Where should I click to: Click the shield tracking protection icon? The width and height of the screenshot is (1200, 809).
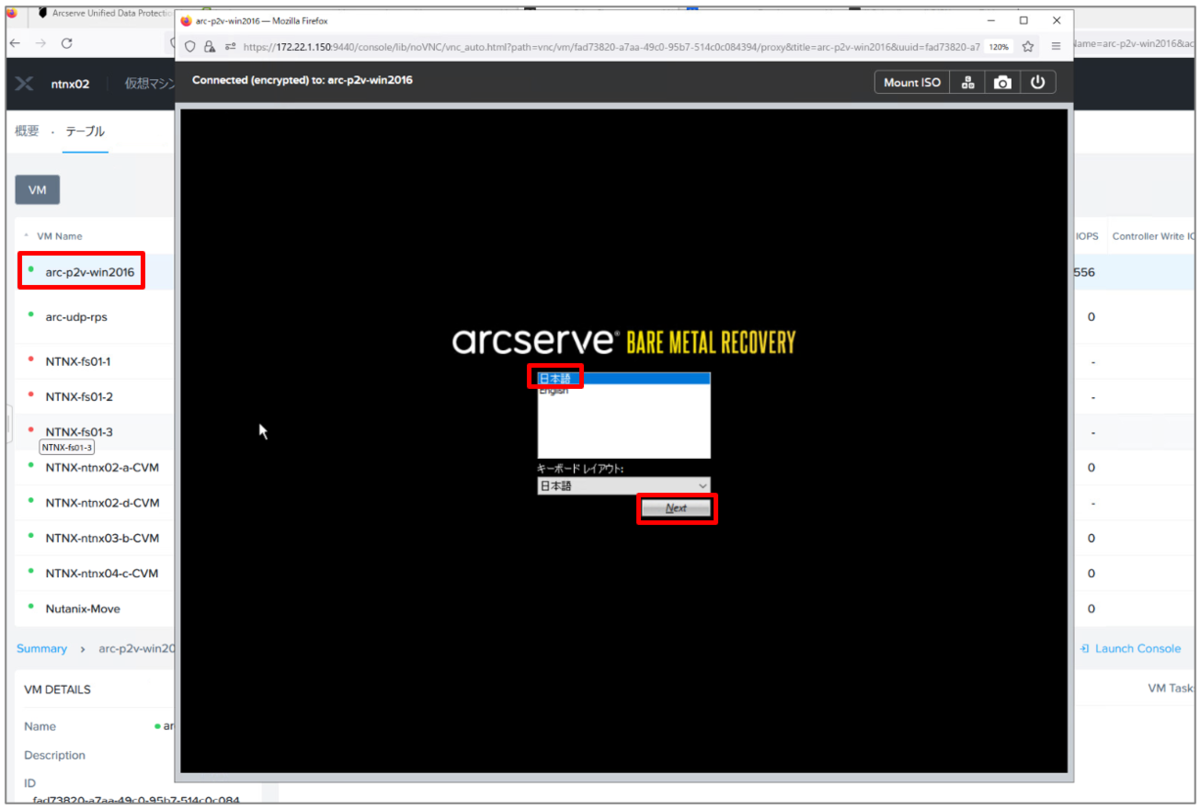pyautogui.click(x=191, y=46)
